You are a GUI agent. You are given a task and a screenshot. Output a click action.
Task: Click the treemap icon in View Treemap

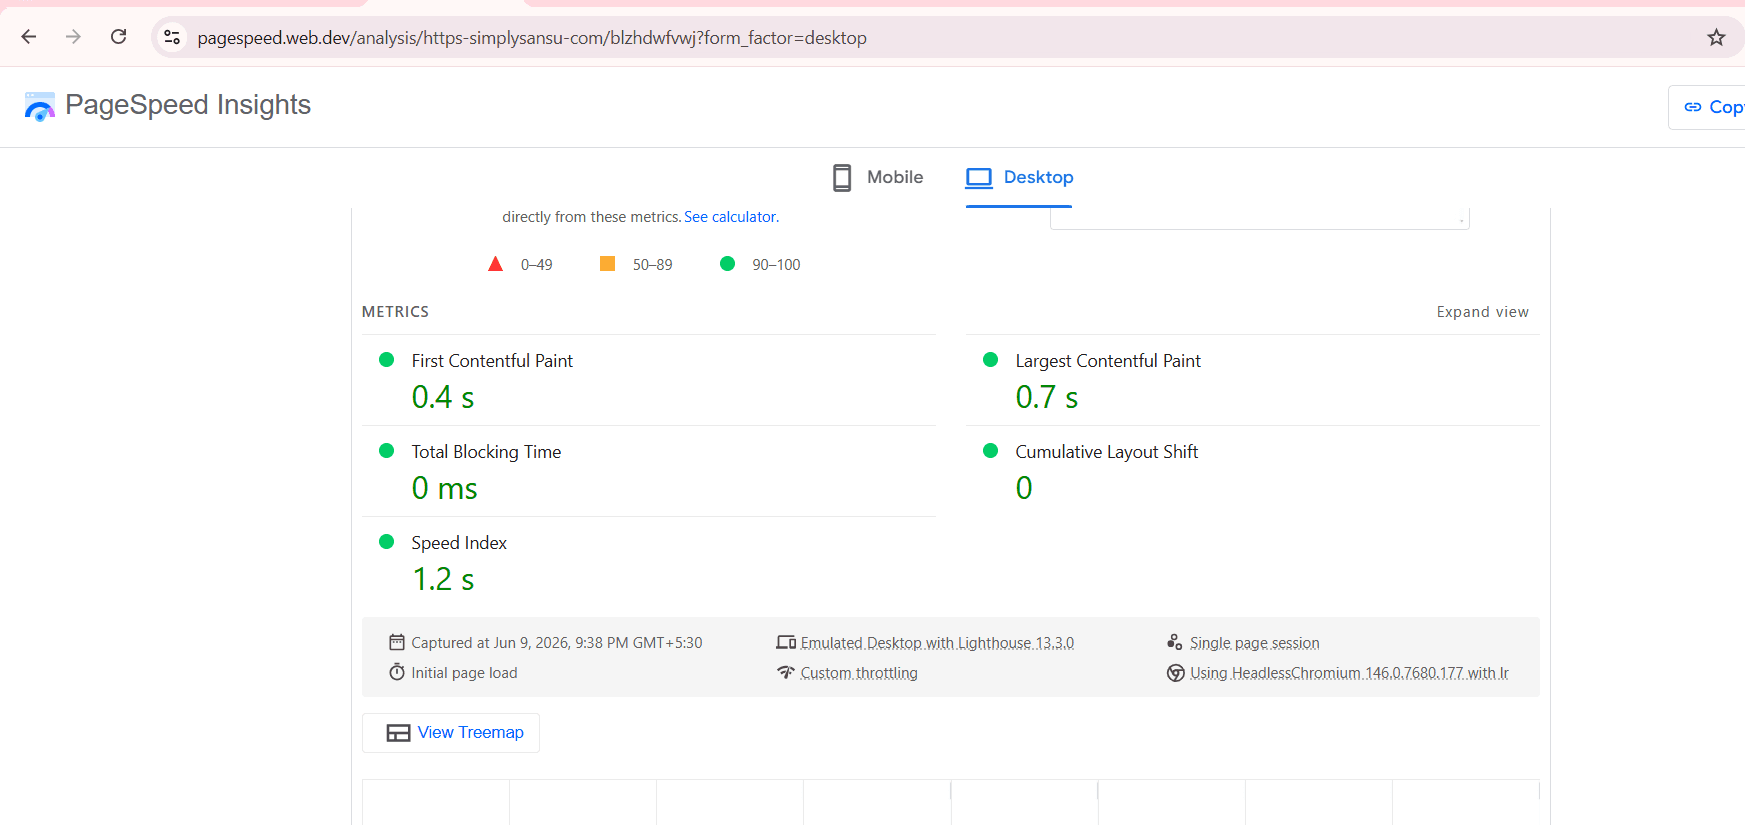click(x=398, y=733)
